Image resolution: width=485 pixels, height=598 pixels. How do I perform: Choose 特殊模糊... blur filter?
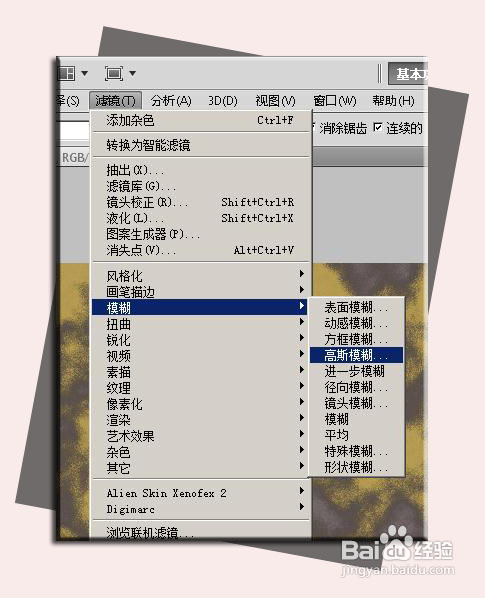356,451
